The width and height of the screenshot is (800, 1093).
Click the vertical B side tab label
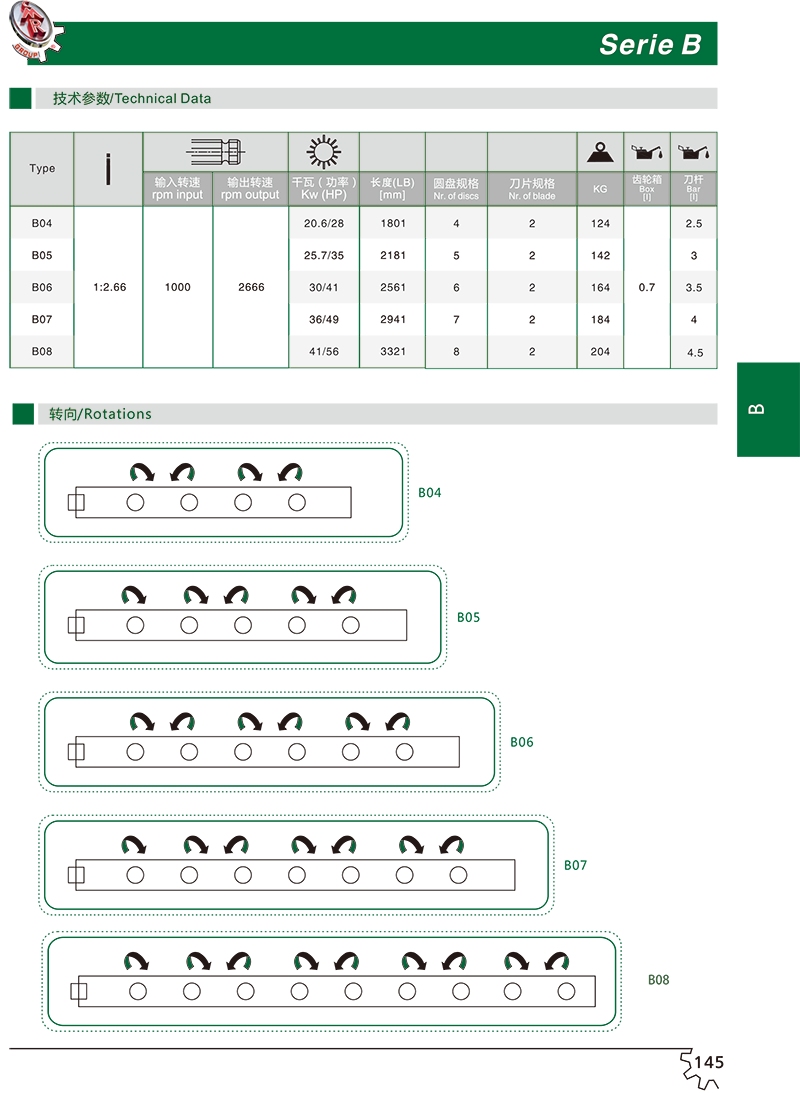click(x=757, y=409)
